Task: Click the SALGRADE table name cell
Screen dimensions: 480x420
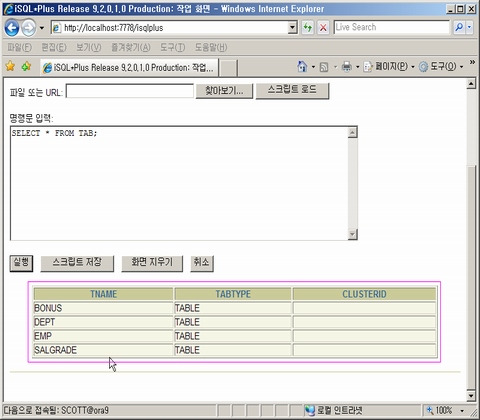Action: click(103, 350)
